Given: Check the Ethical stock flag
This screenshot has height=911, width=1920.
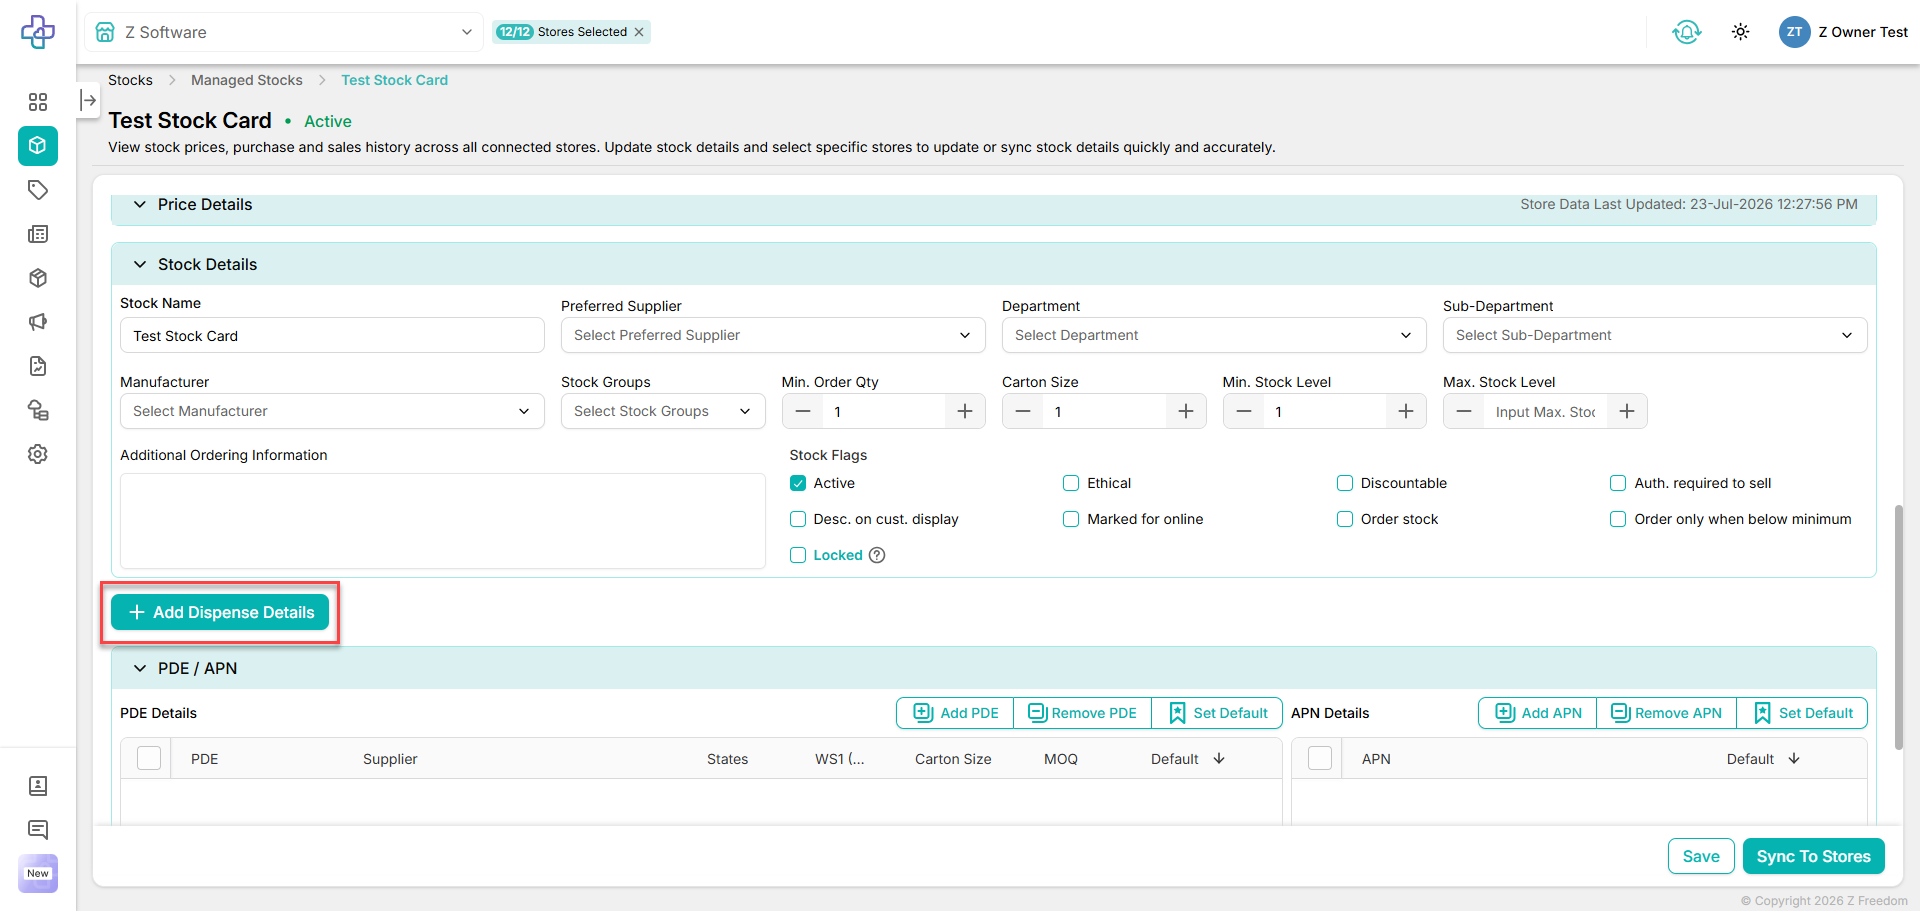Looking at the screenshot, I should coord(1071,483).
